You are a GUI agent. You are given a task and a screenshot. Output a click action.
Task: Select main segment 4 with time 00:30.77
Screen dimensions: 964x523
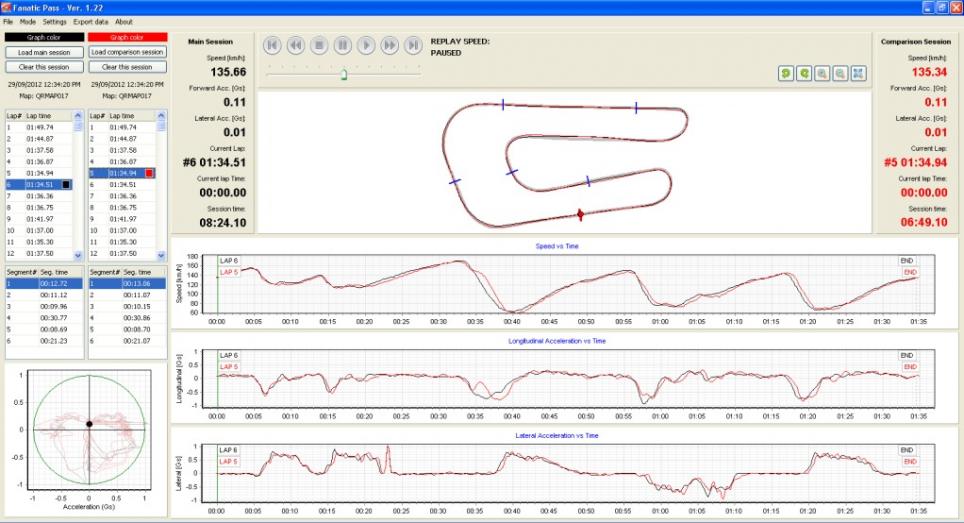[44, 318]
